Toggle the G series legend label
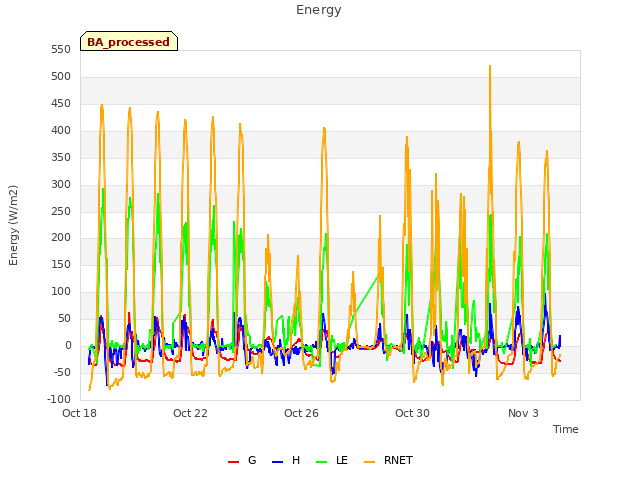 click(252, 460)
